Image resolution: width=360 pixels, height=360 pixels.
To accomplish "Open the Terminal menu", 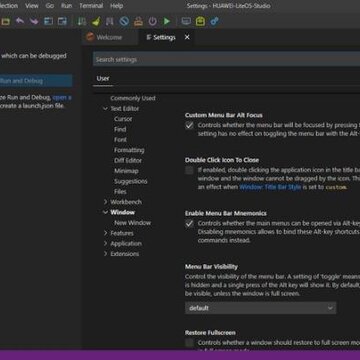I will 91,6.
